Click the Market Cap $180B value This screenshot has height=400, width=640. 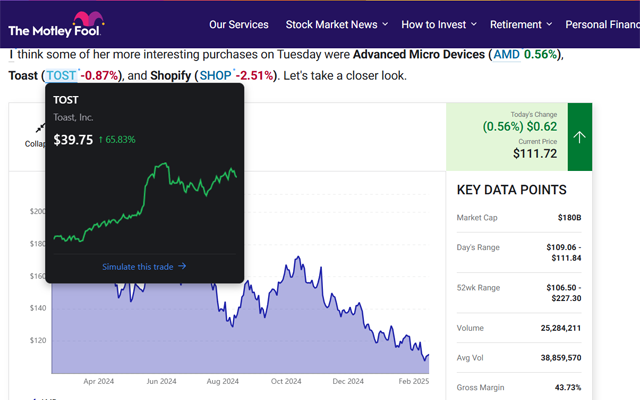tap(569, 218)
